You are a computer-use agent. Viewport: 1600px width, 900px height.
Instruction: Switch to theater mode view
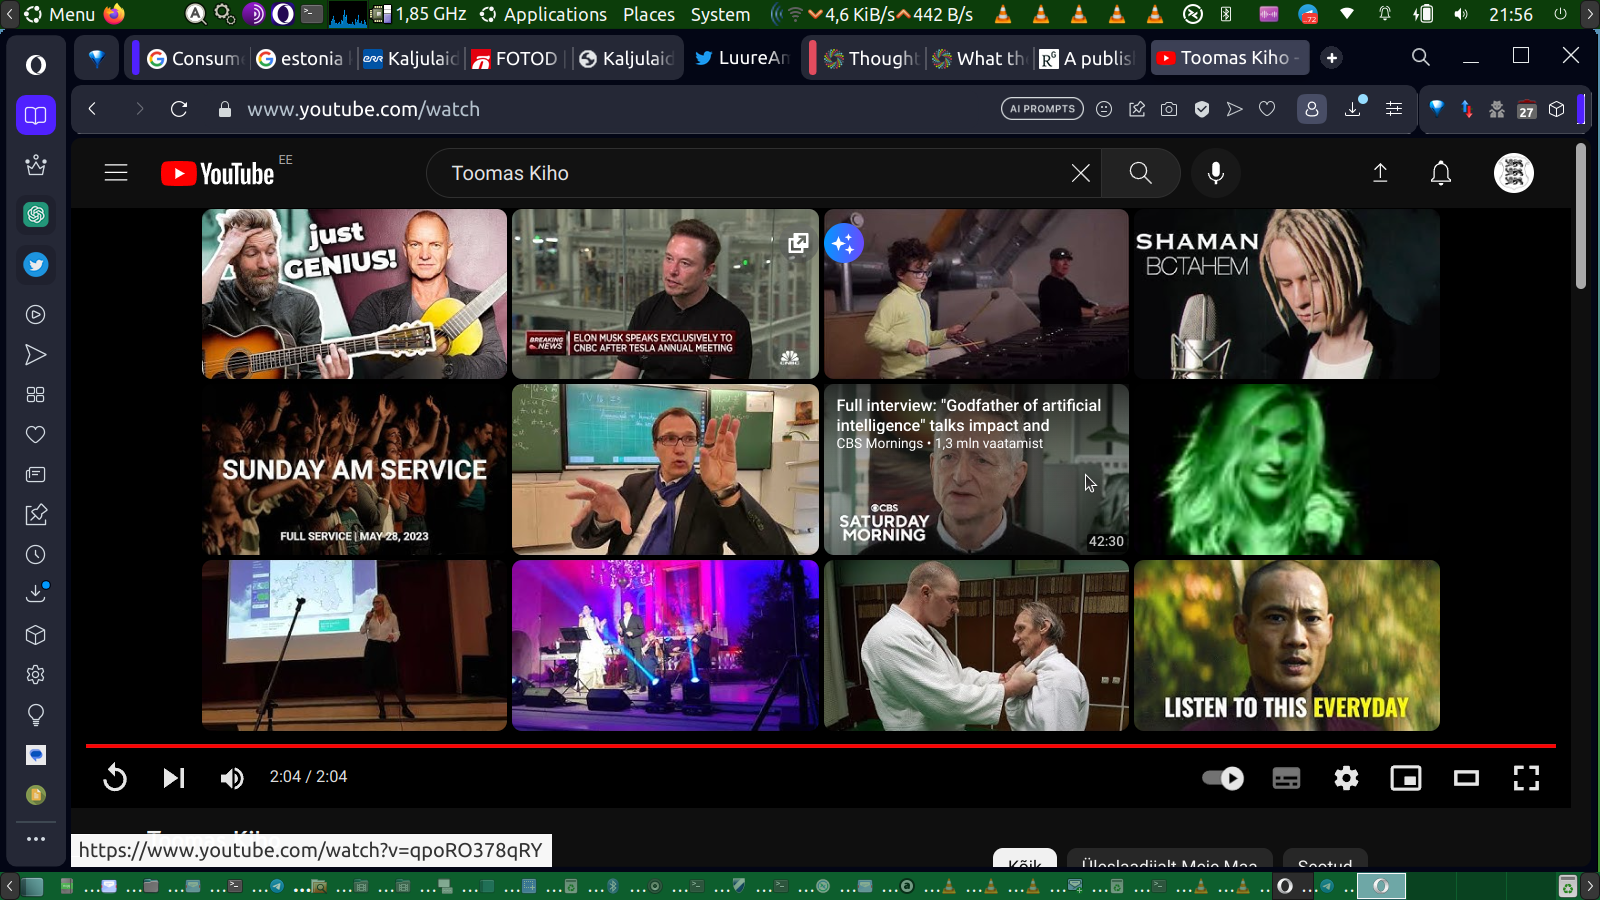pyautogui.click(x=1466, y=777)
